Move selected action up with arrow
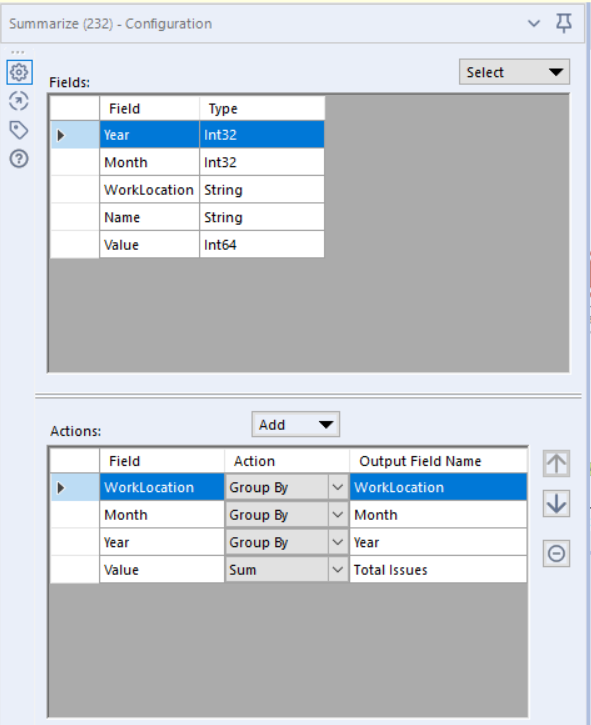 tap(556, 463)
